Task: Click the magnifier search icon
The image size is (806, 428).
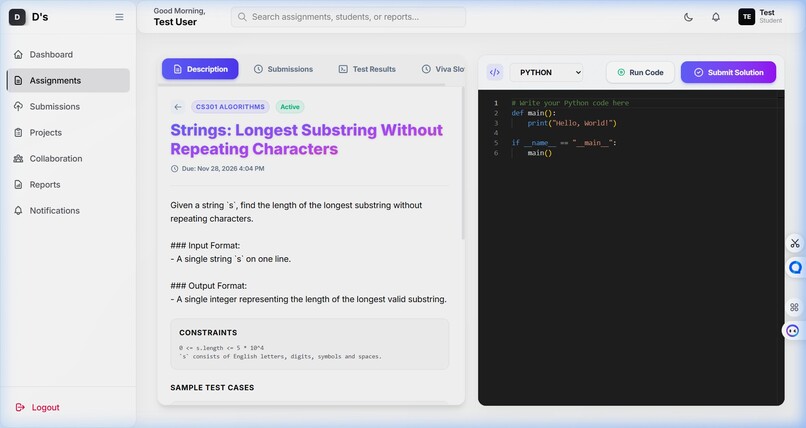Action: tap(242, 17)
